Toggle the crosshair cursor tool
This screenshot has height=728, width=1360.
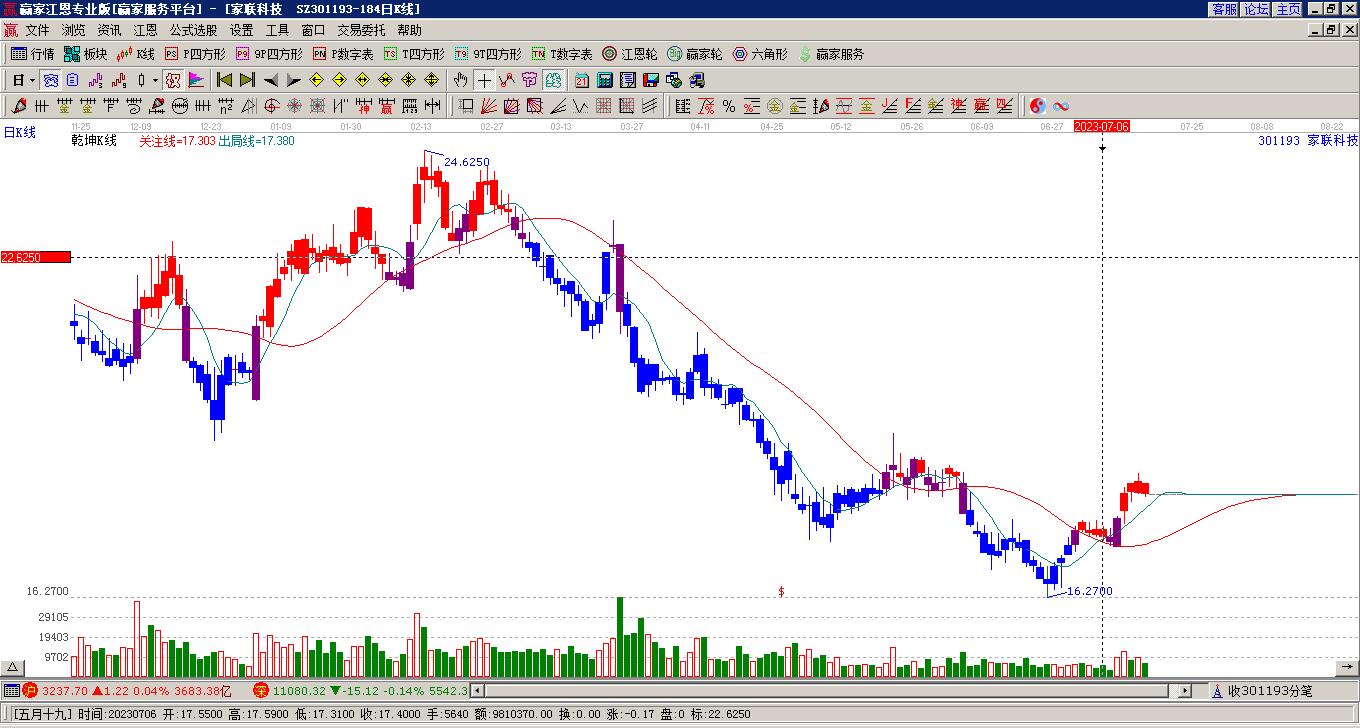tap(484, 80)
